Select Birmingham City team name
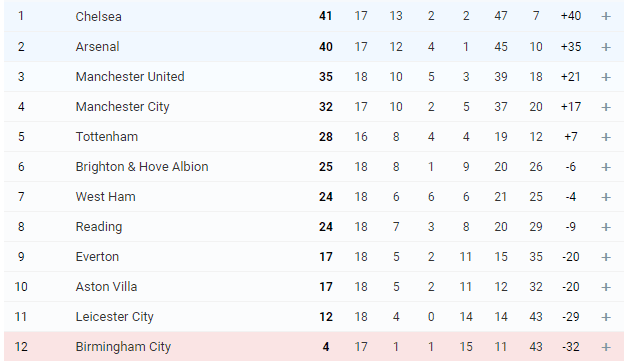 (123, 347)
